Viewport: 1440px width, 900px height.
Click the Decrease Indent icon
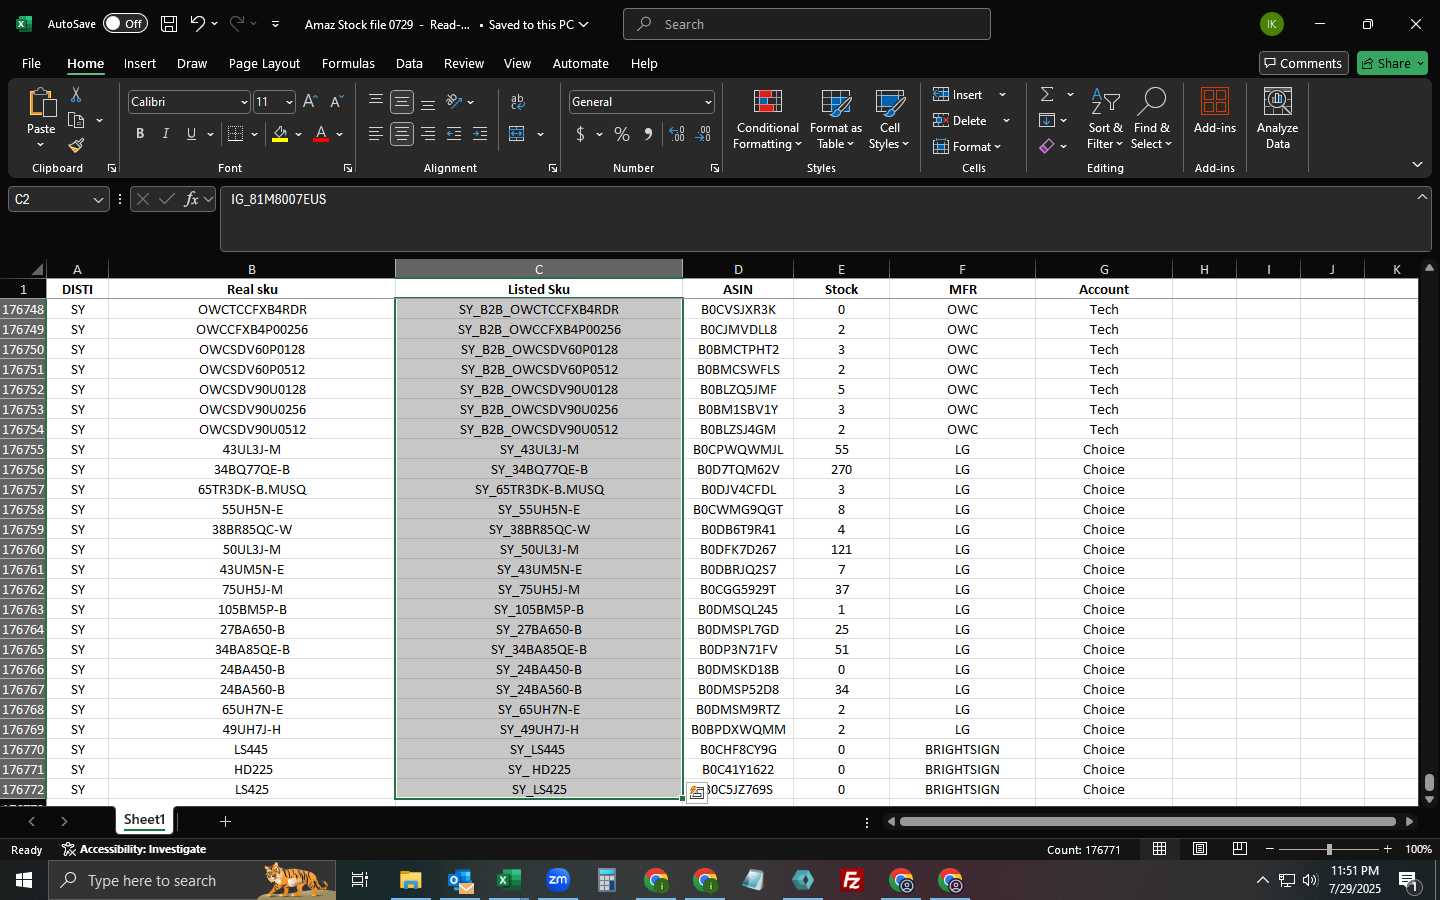[x=454, y=134]
